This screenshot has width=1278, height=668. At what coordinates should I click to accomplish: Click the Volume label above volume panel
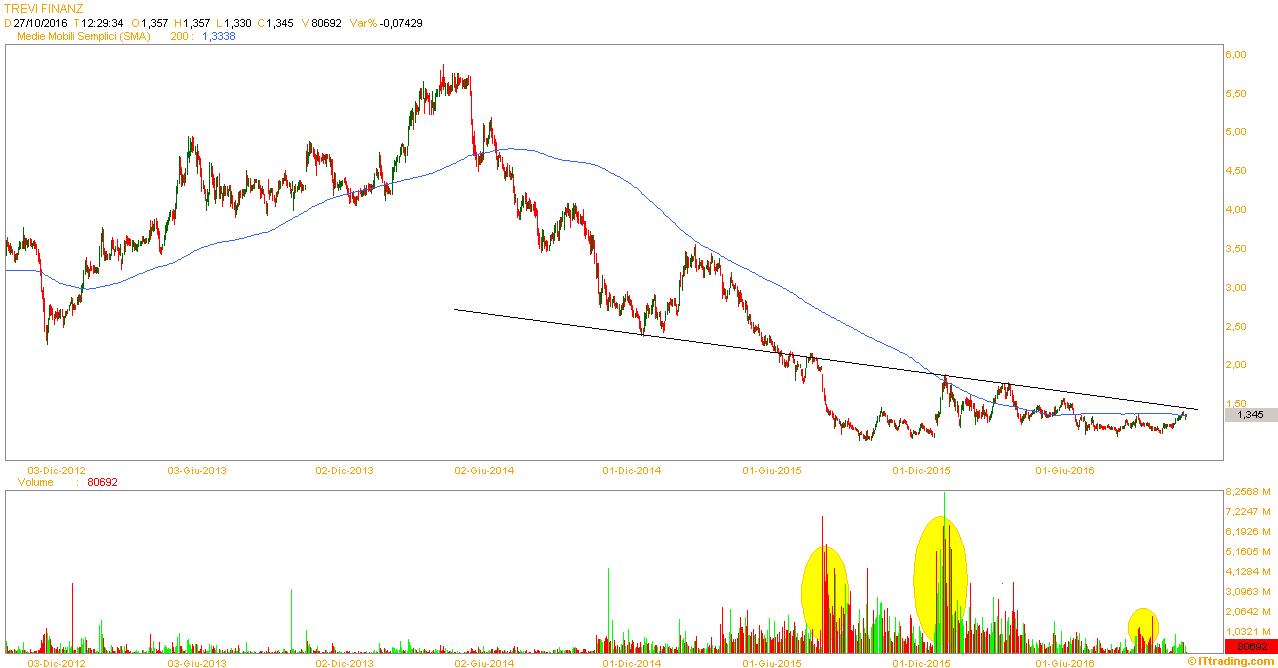[35, 482]
